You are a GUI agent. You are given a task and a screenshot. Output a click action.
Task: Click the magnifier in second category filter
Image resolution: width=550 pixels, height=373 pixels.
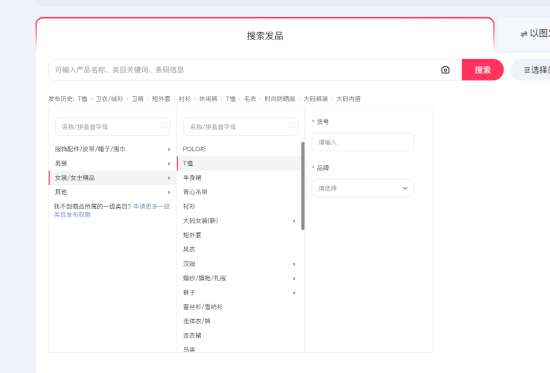point(292,125)
